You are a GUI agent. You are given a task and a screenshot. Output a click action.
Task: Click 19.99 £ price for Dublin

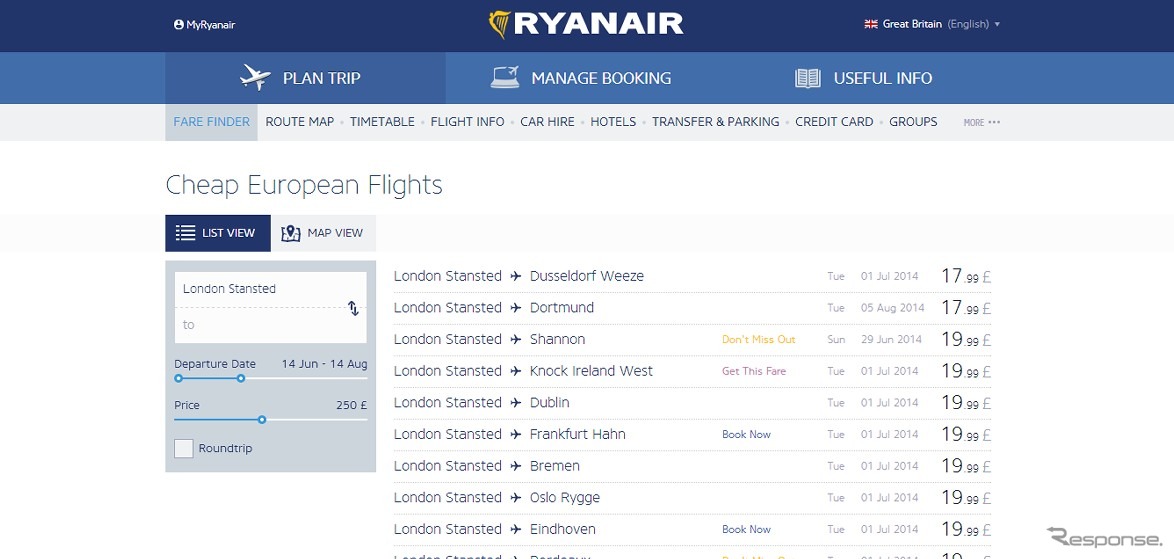[966, 403]
